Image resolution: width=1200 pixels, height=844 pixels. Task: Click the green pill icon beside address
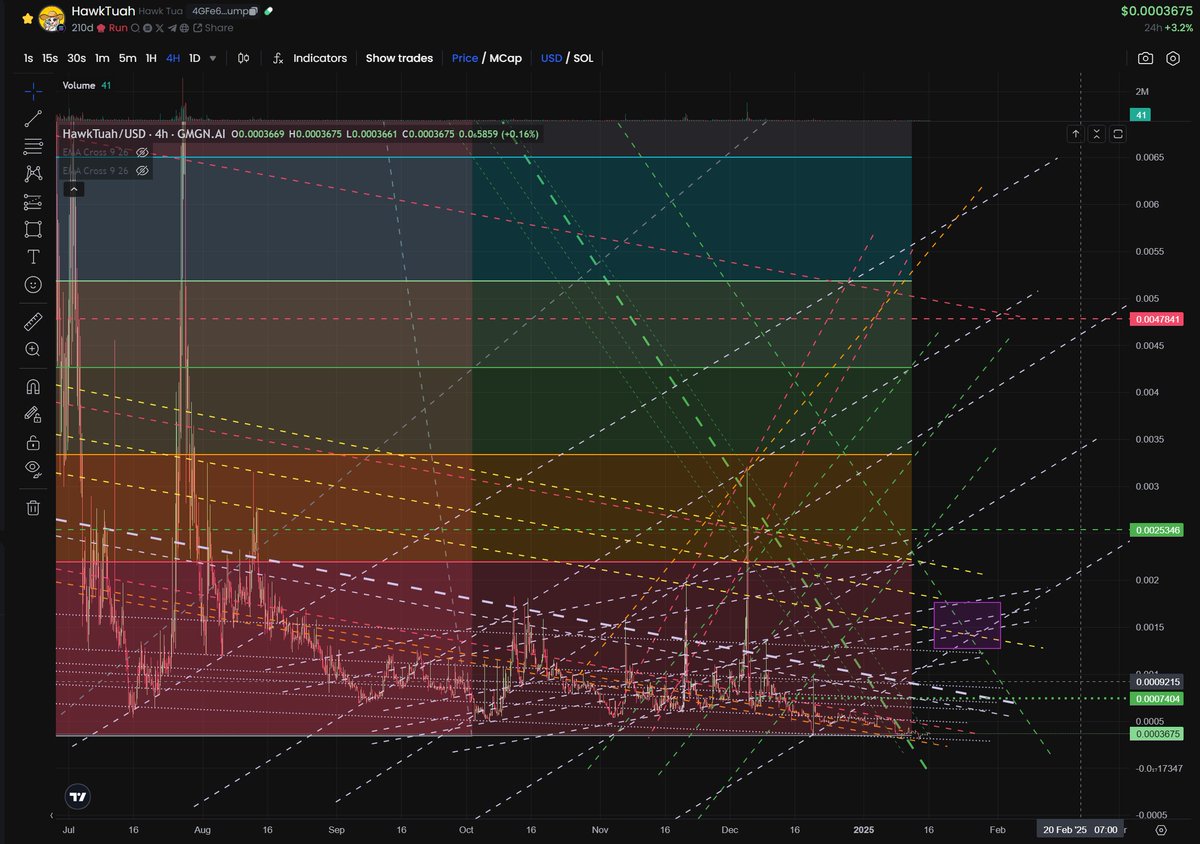(x=268, y=11)
